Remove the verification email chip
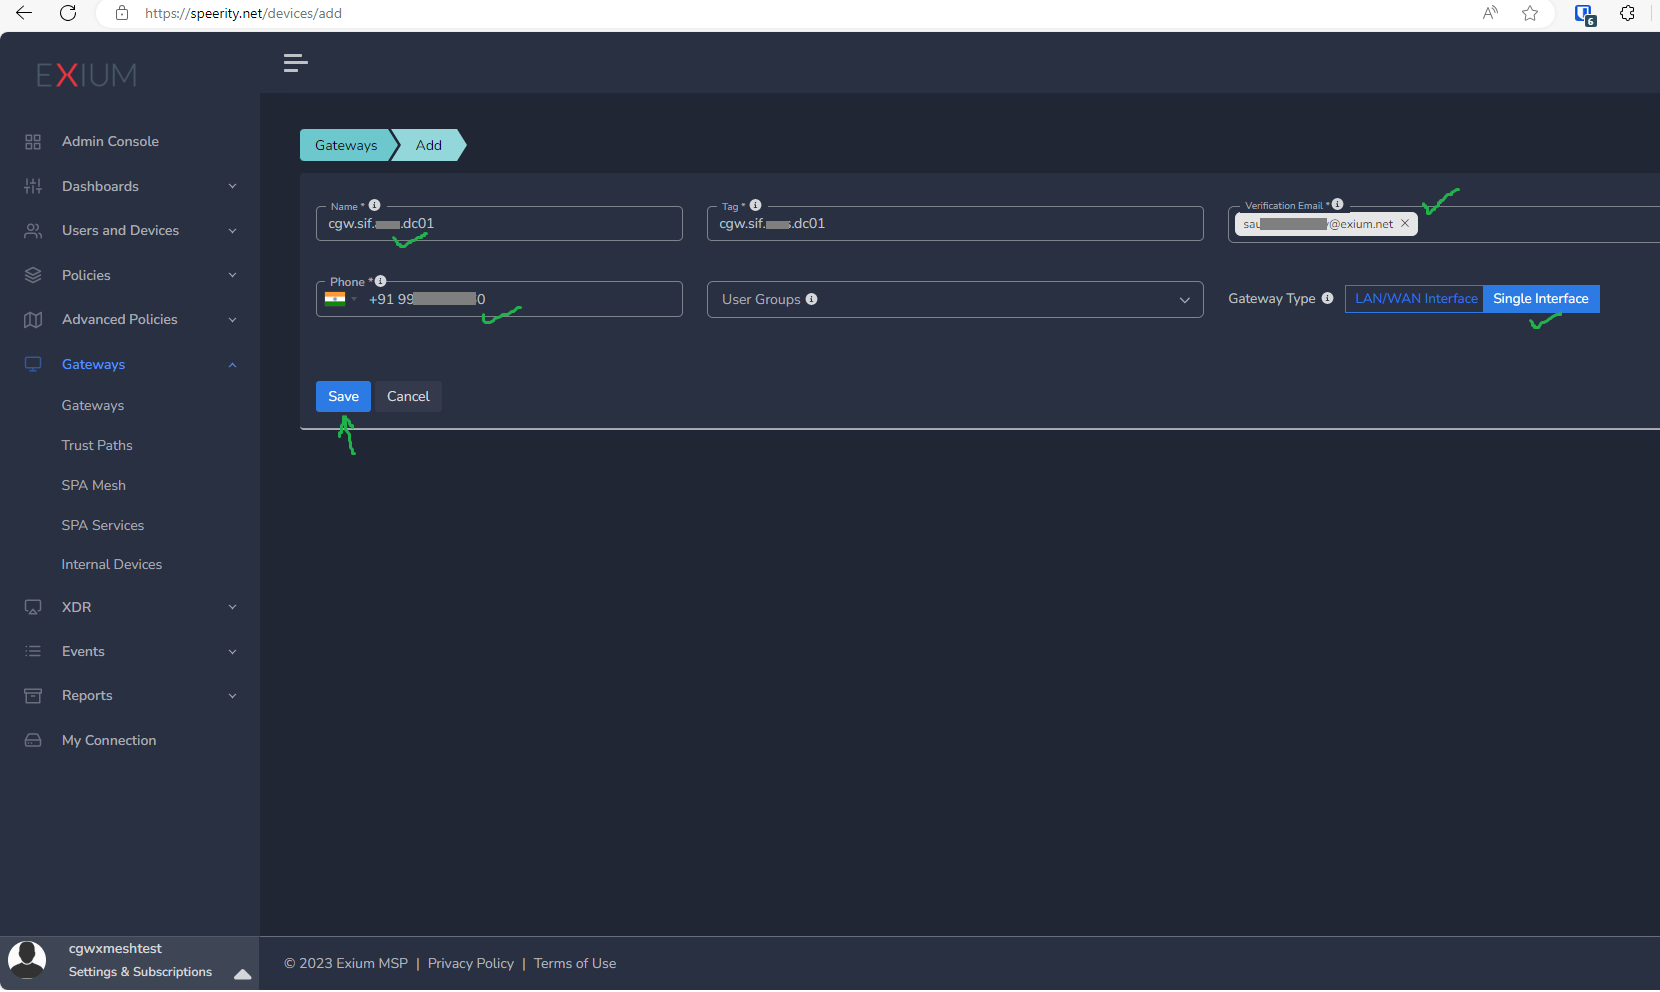 [1405, 223]
